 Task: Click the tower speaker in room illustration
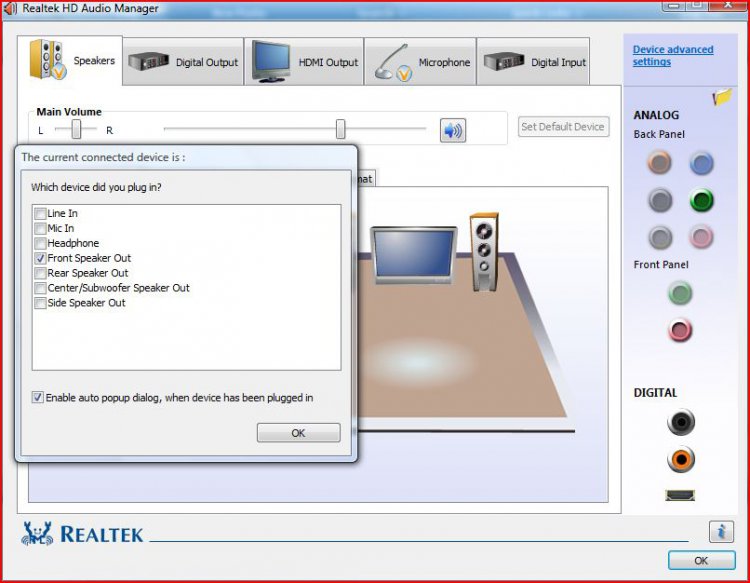coord(485,252)
